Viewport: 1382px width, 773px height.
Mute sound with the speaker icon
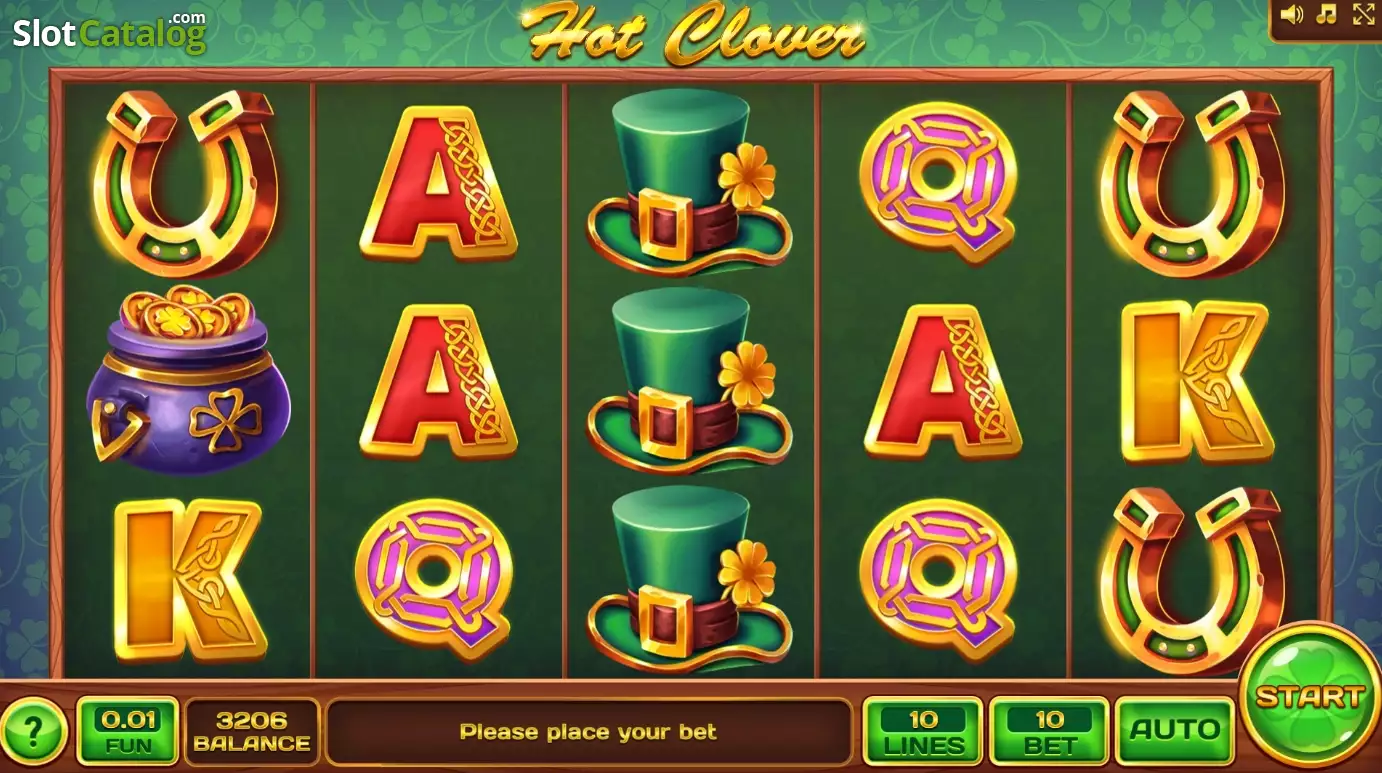click(x=1293, y=14)
